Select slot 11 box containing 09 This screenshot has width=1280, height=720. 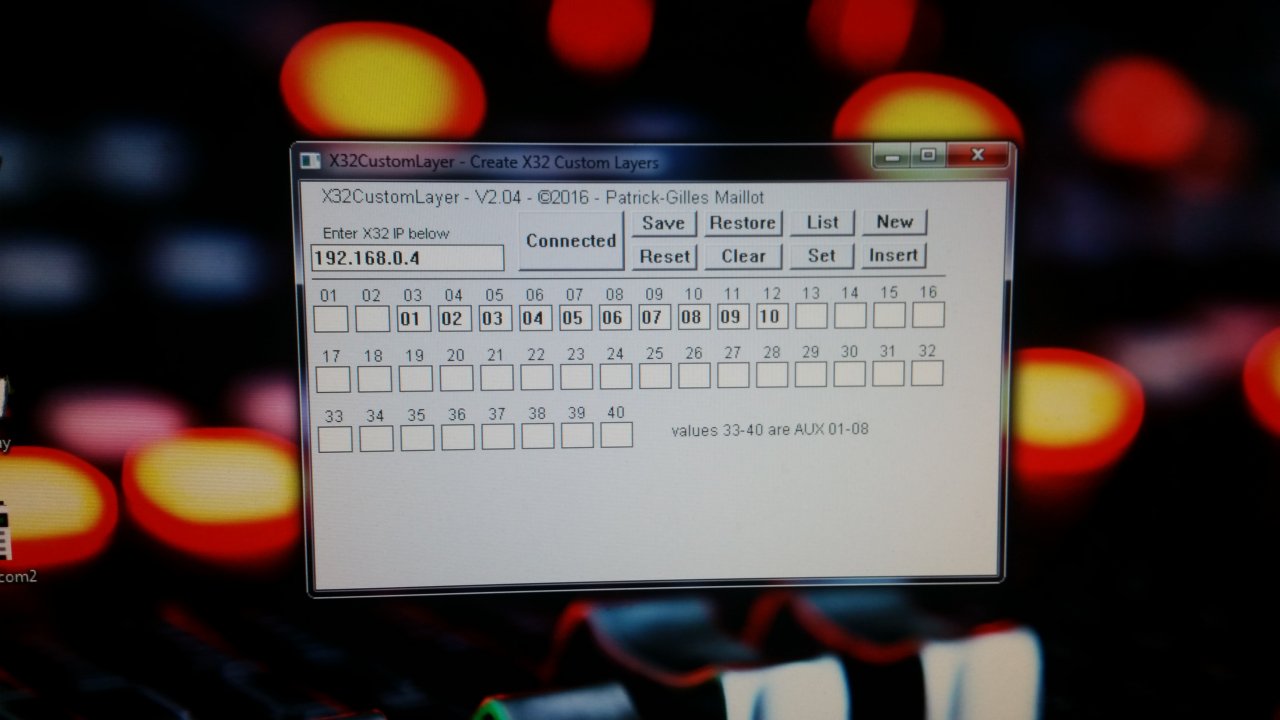click(733, 317)
